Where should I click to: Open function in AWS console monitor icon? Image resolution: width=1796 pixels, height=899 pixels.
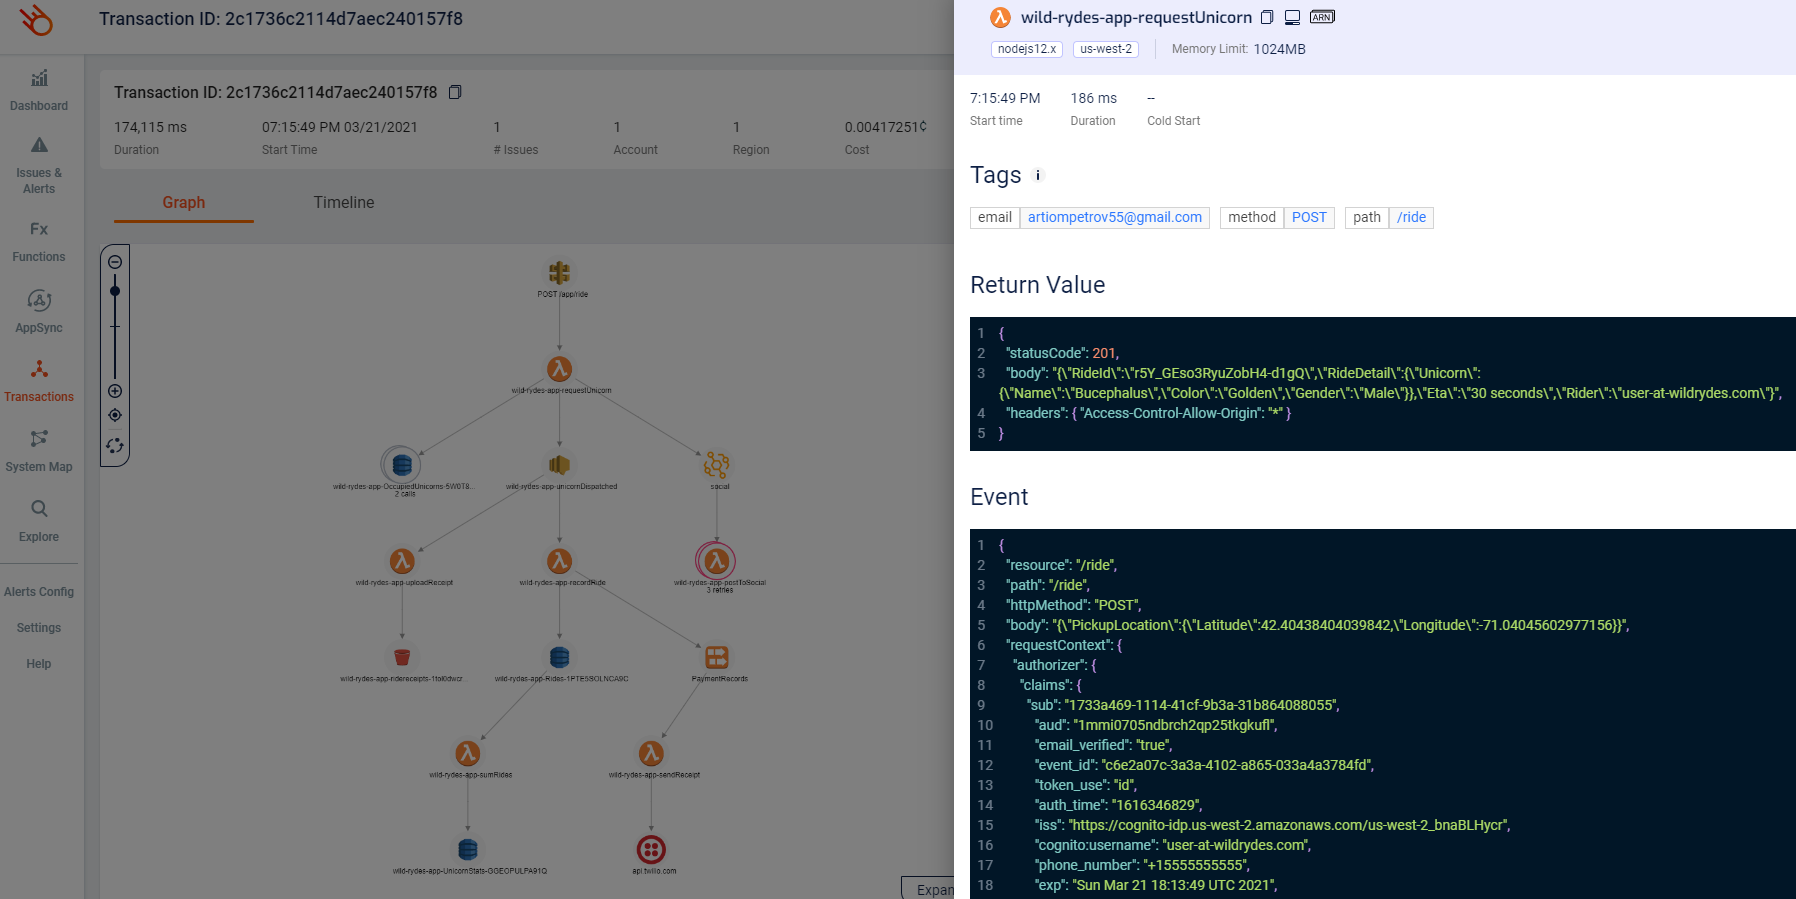point(1292,17)
